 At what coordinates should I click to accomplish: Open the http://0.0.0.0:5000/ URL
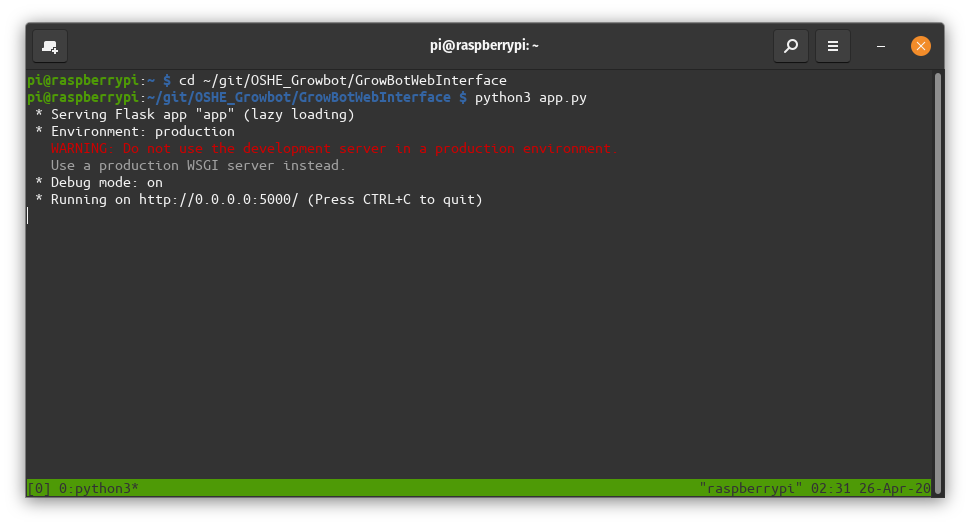click(x=218, y=200)
